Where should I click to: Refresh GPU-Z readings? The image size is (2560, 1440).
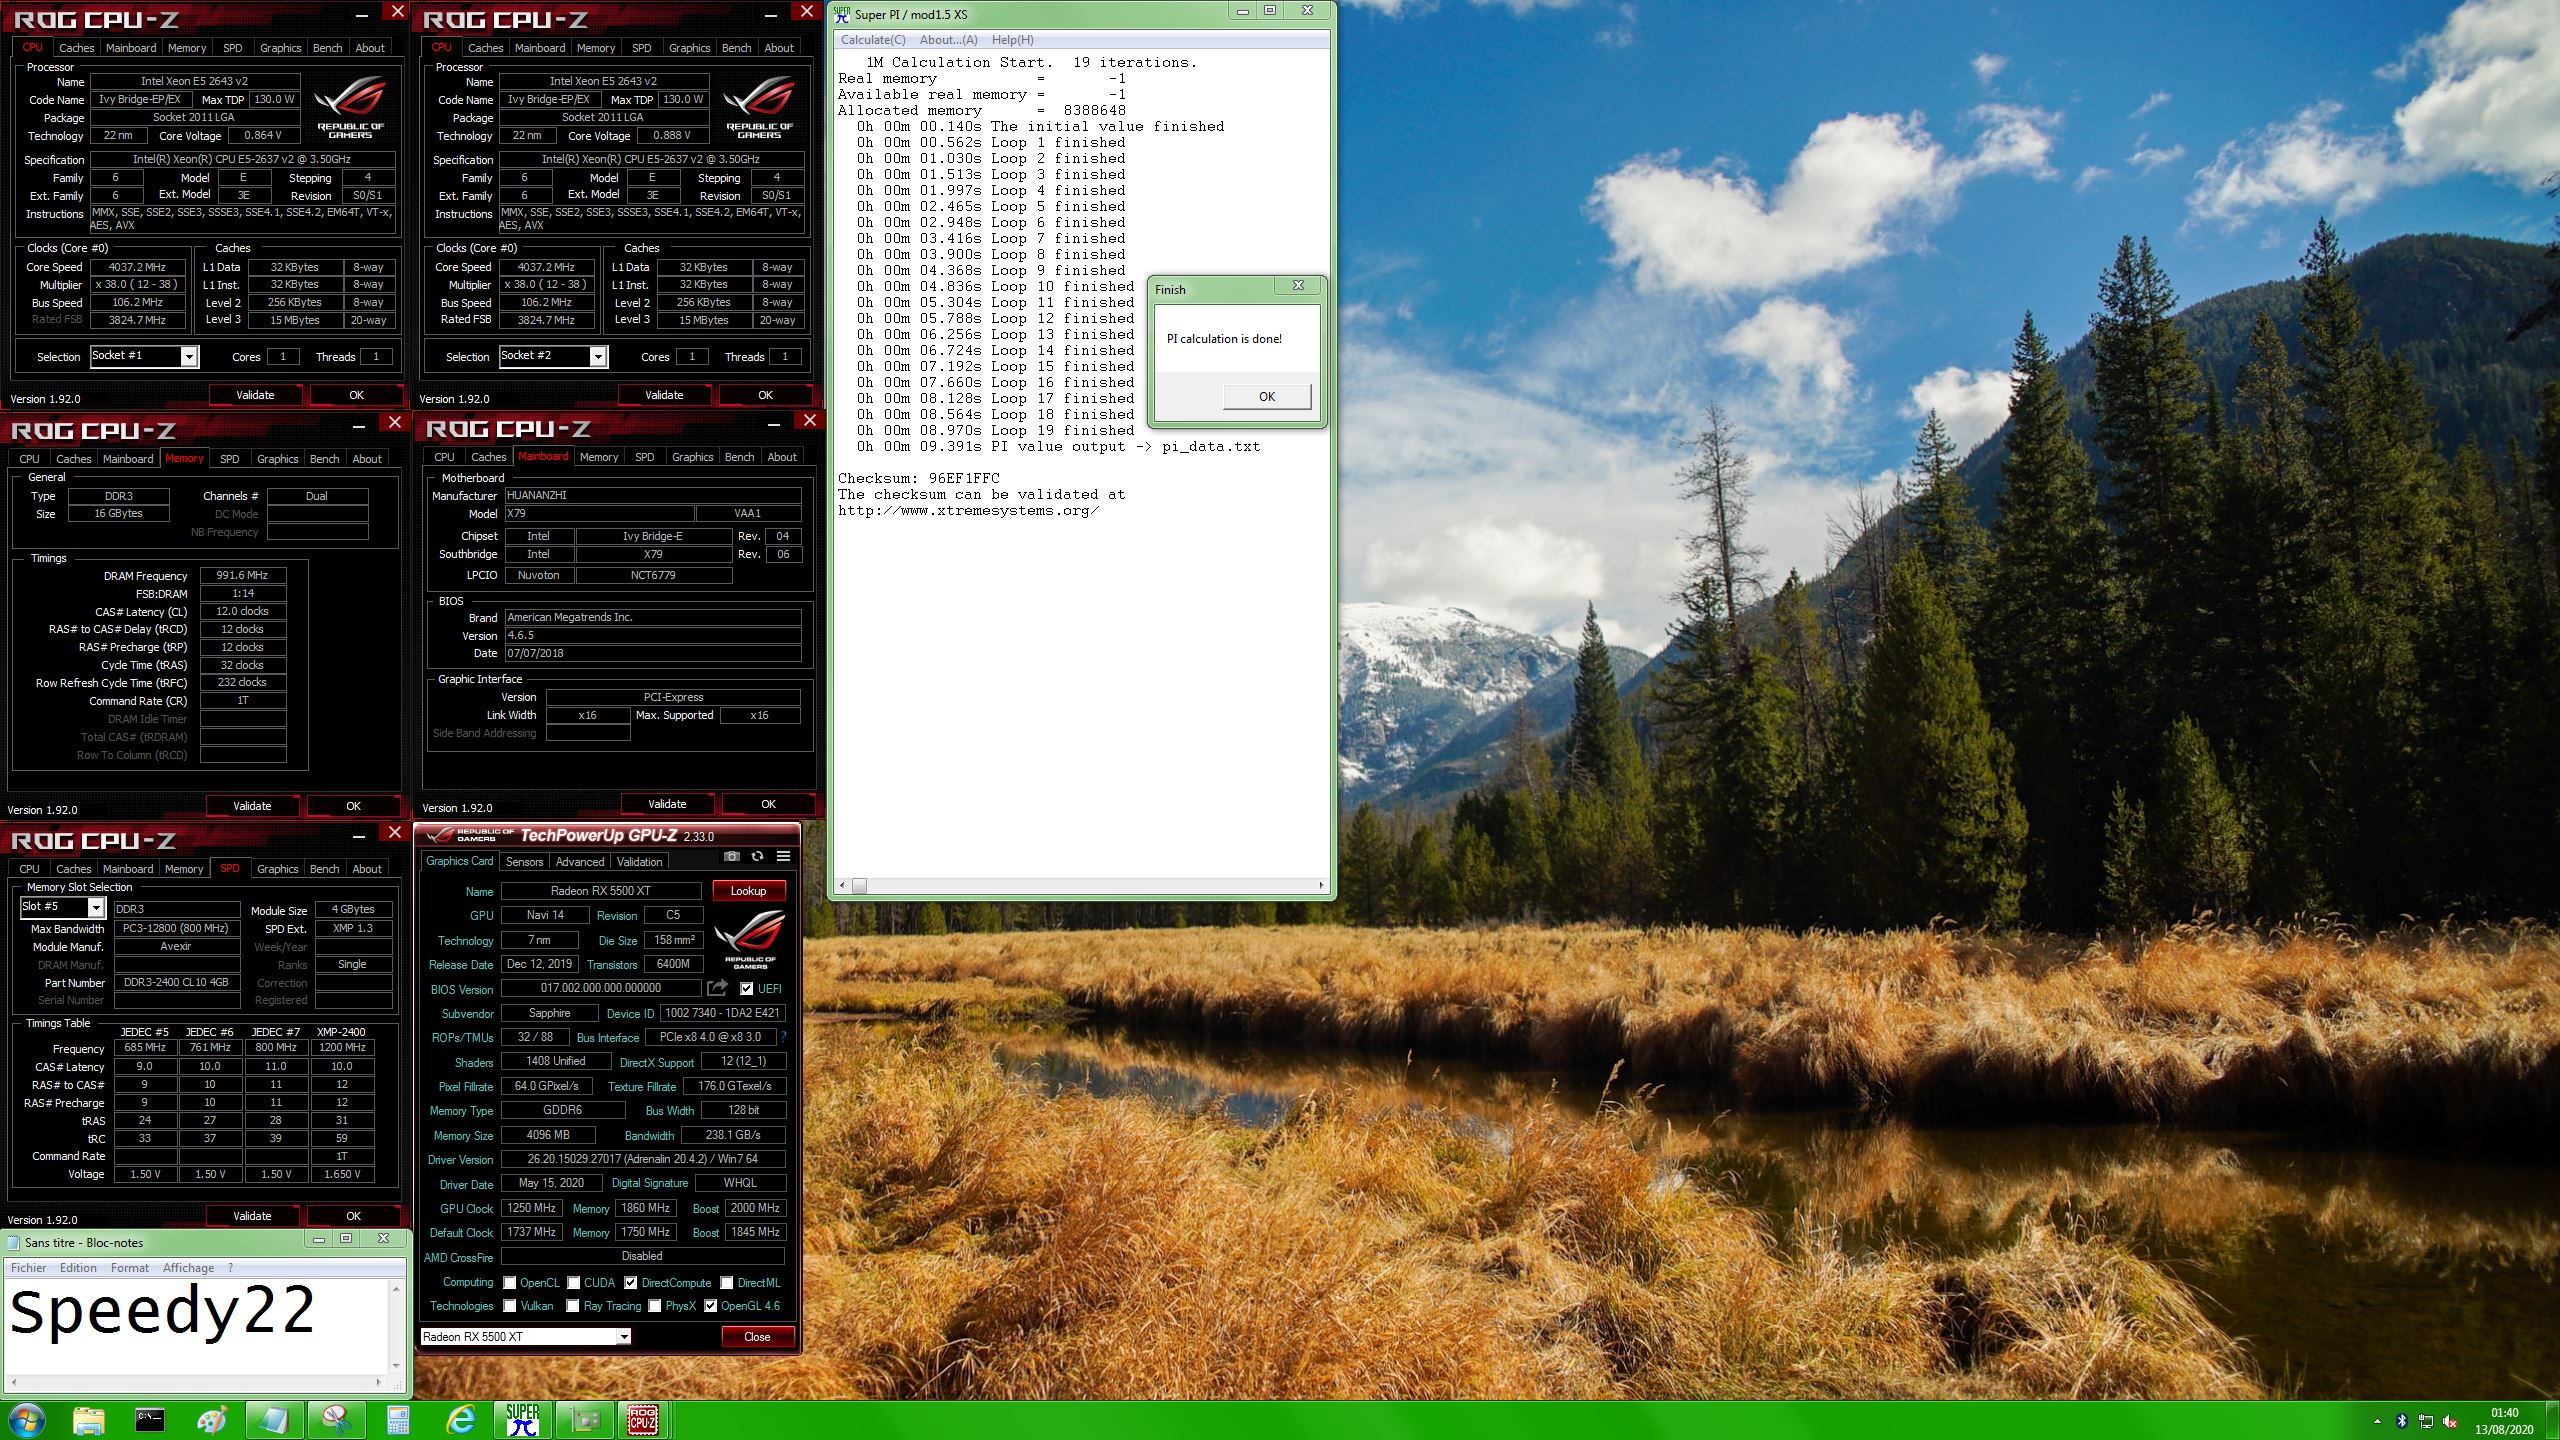[757, 856]
